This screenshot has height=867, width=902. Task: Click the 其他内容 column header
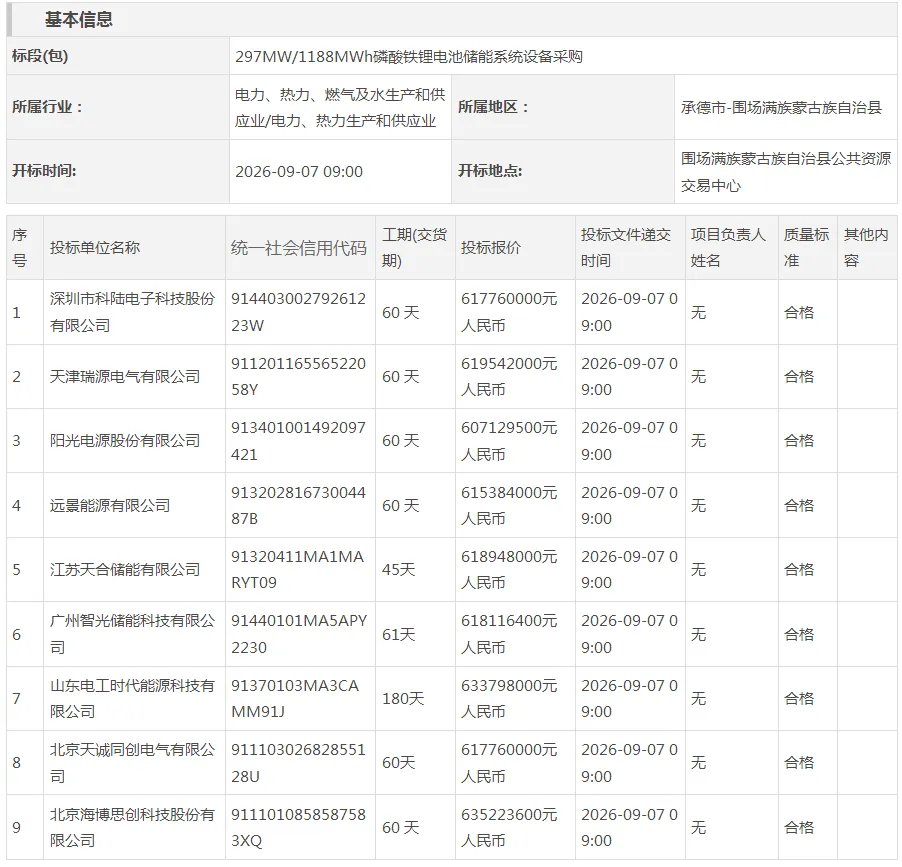click(x=866, y=248)
